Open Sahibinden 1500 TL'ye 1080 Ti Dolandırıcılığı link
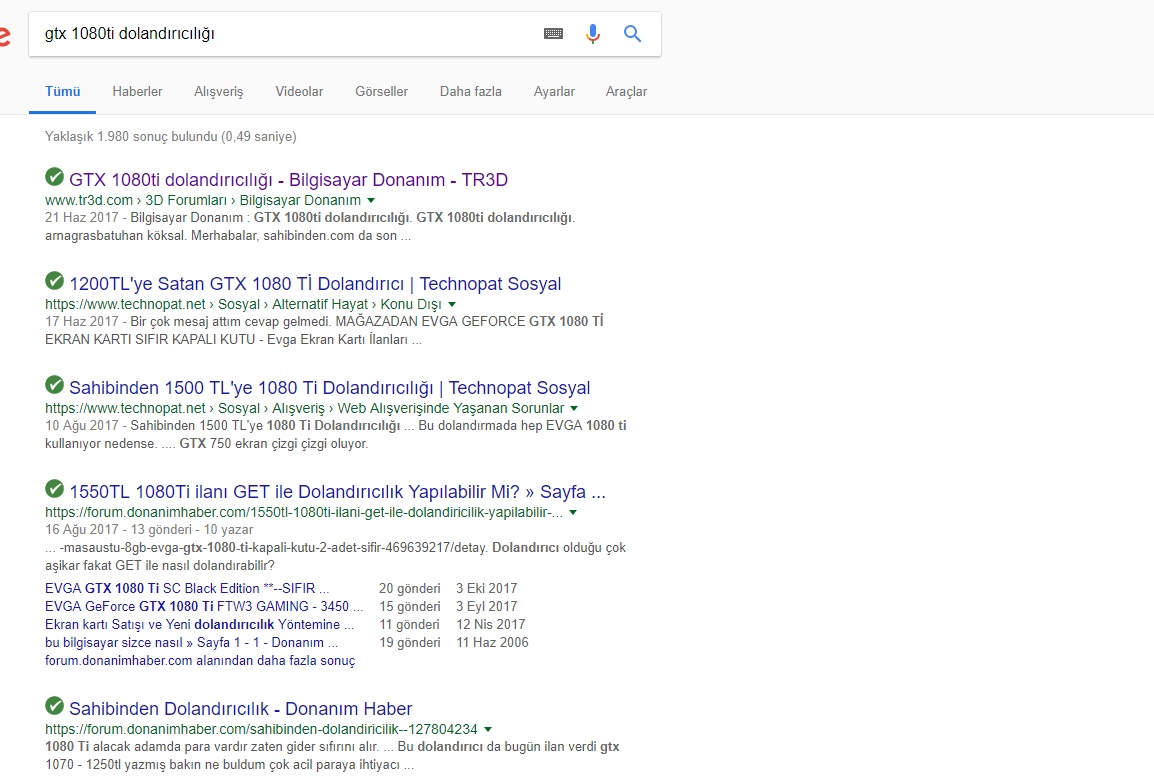The height and width of the screenshot is (783, 1154). (330, 388)
